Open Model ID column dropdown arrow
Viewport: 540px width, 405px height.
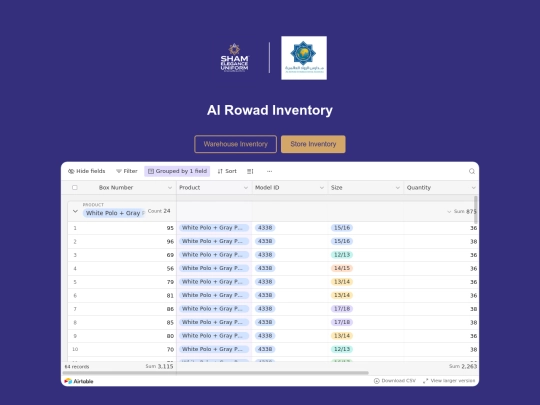[322, 188]
